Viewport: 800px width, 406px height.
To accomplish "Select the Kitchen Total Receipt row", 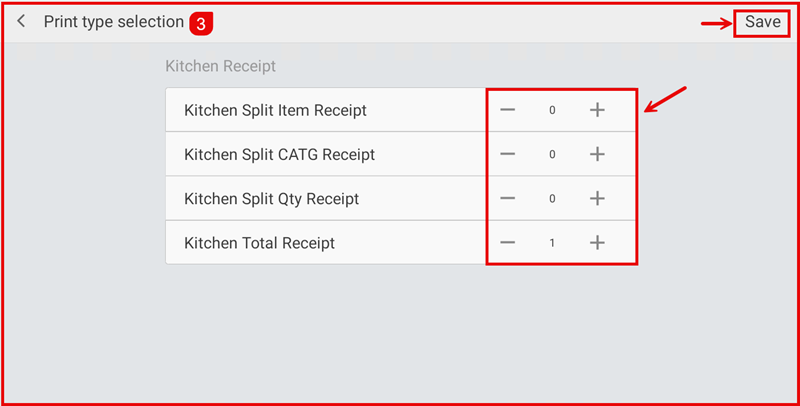I will pyautogui.click(x=259, y=242).
